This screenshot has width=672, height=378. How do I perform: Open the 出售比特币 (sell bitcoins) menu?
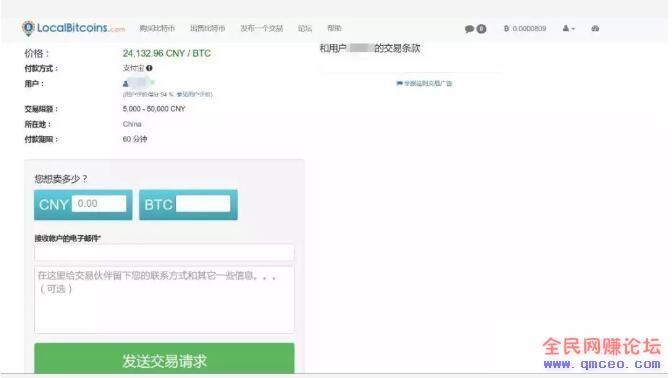coord(207,28)
